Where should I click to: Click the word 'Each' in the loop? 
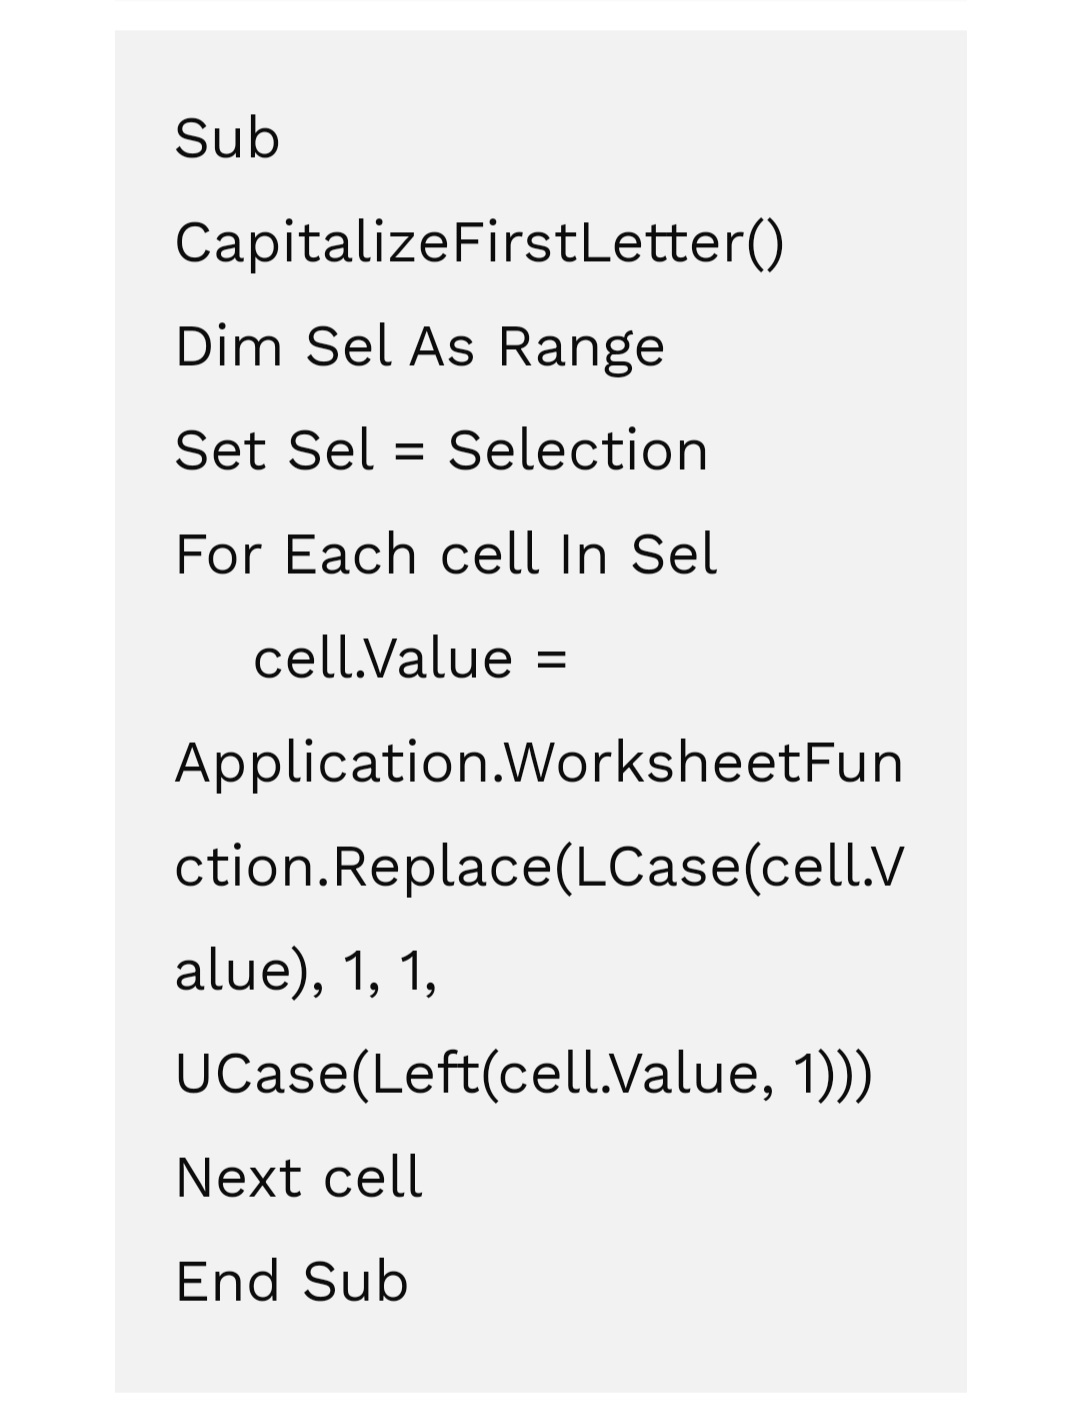[350, 555]
